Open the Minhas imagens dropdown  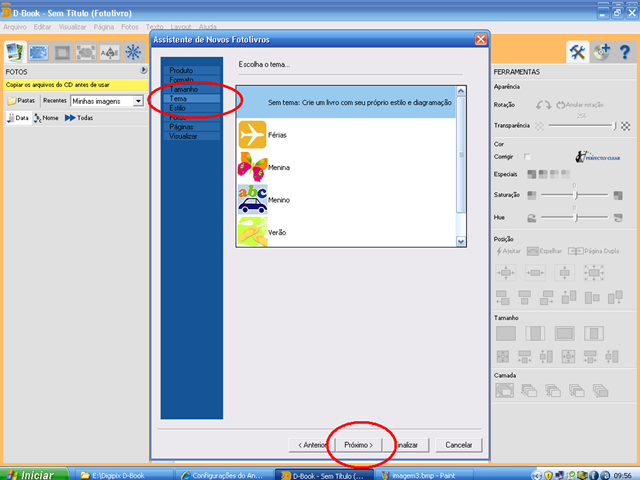pyautogui.click(x=138, y=101)
